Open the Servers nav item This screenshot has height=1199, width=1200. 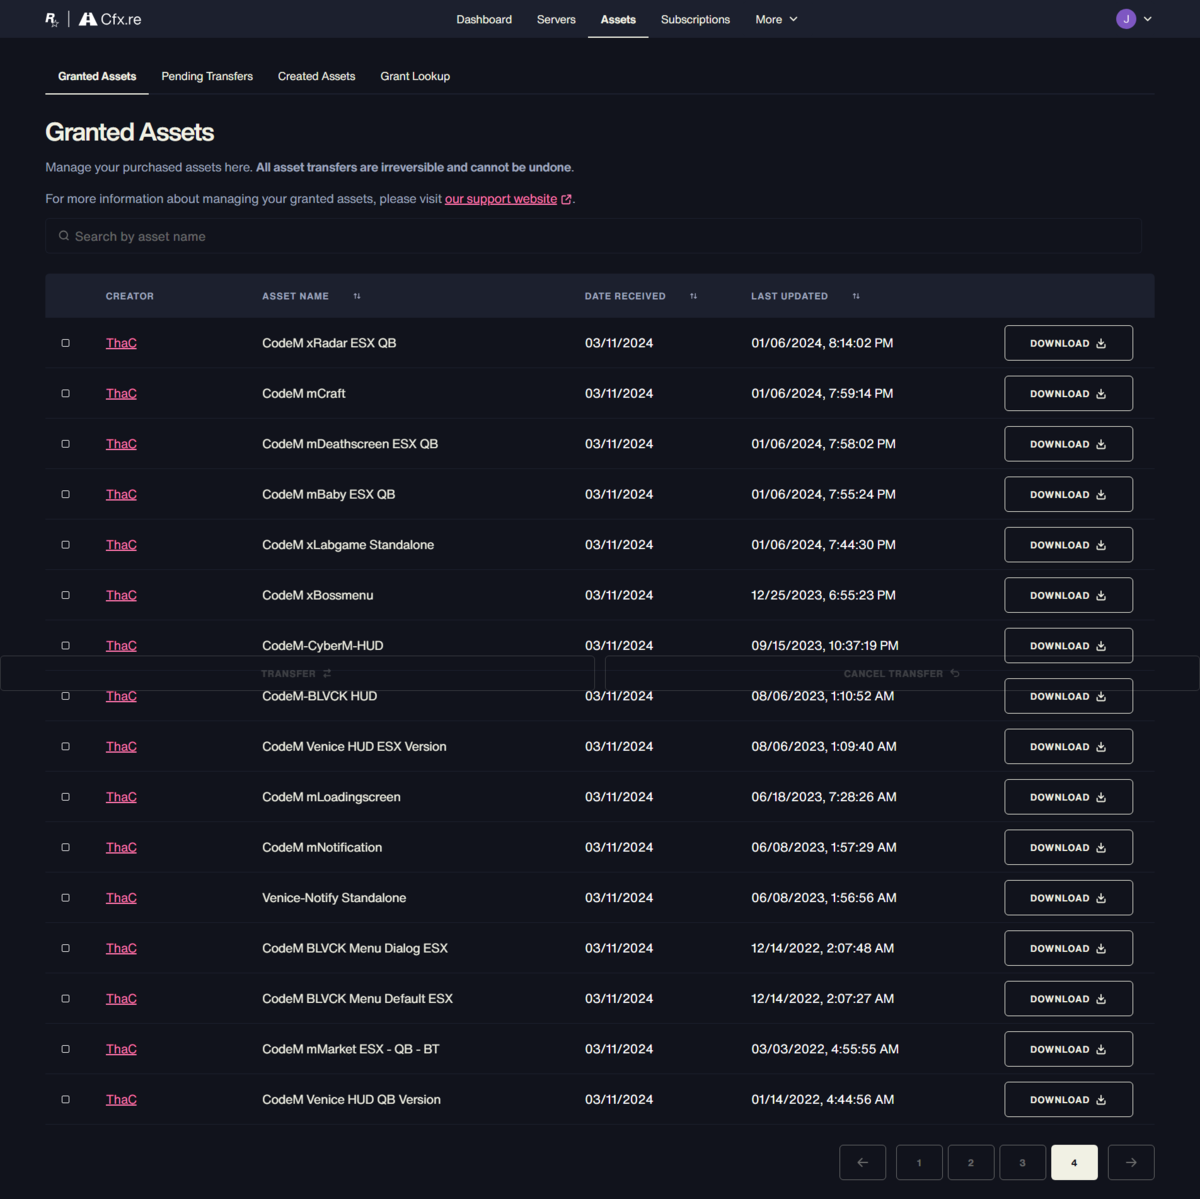556,19
